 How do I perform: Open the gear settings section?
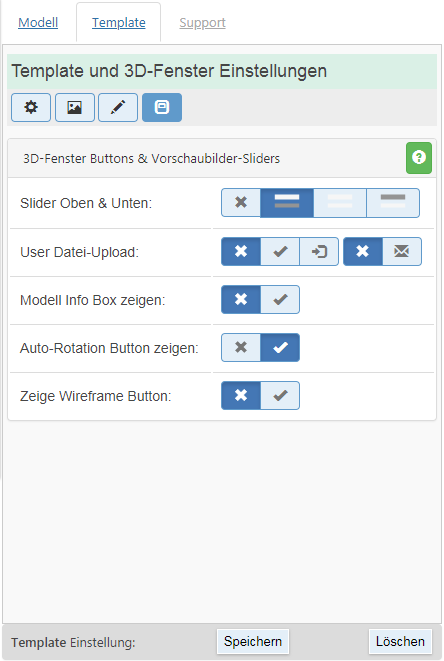[31, 107]
